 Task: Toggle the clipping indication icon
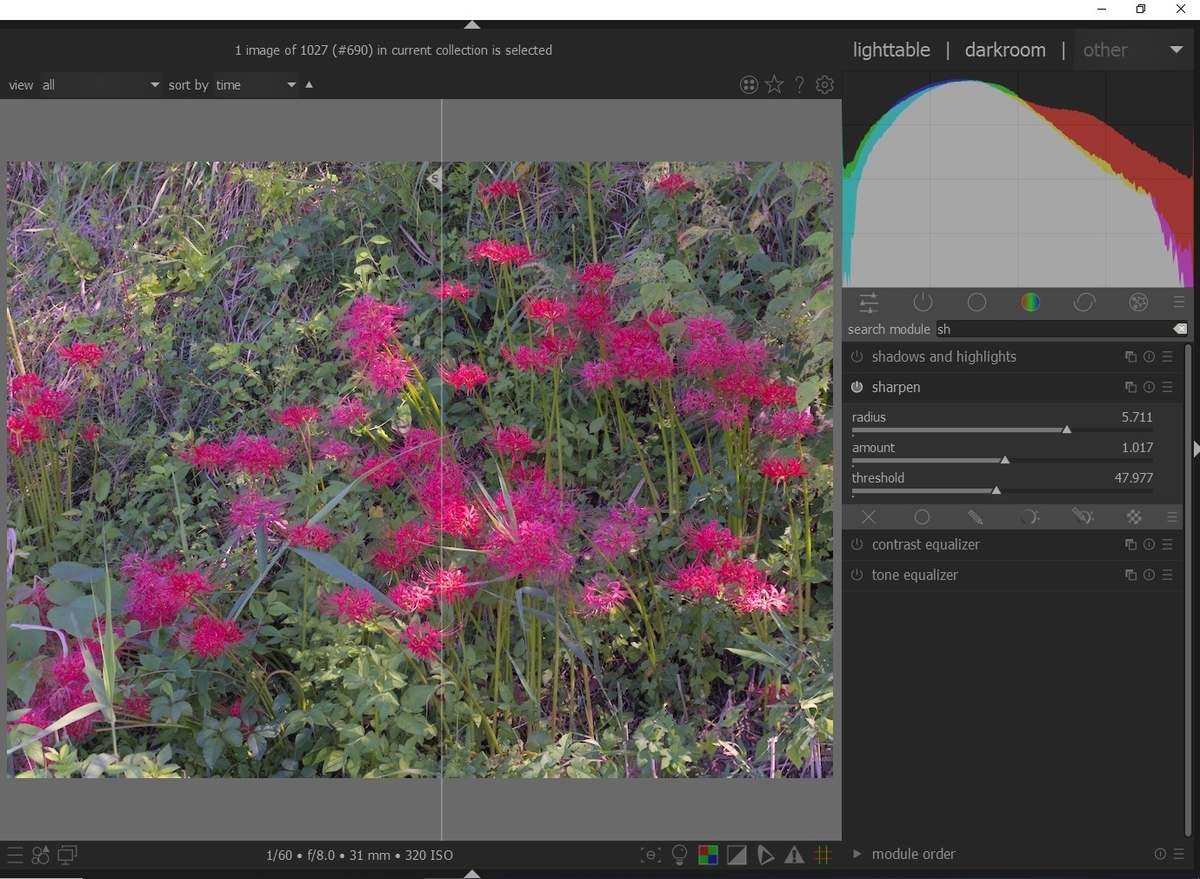click(737, 855)
